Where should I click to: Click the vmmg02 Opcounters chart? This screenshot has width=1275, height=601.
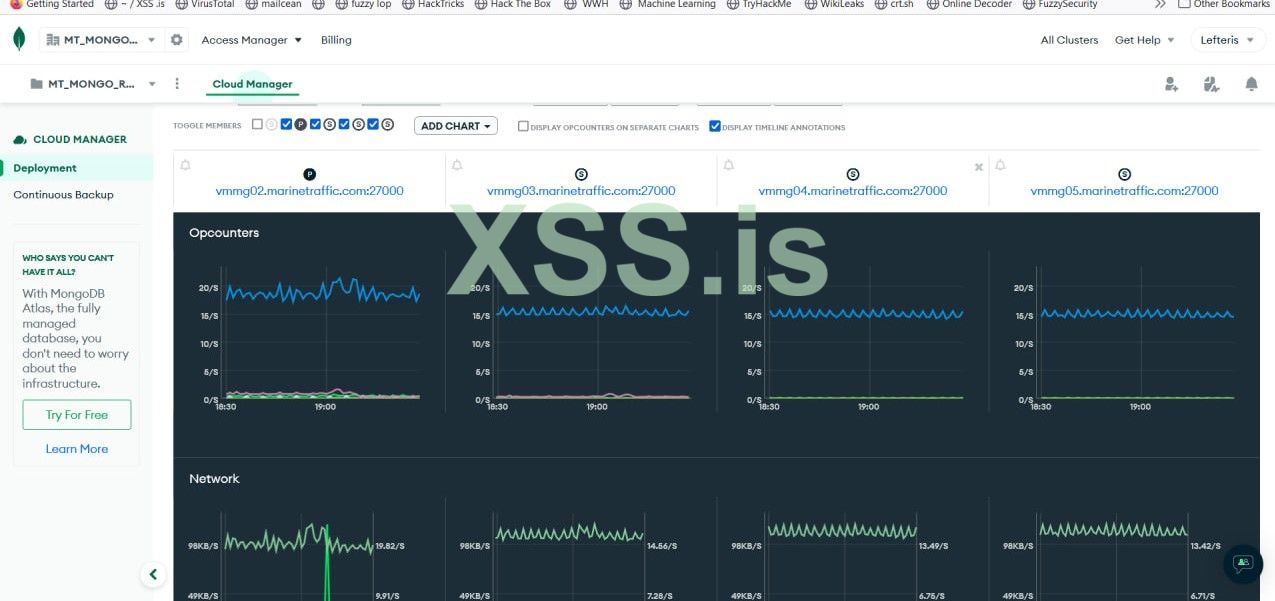322,335
